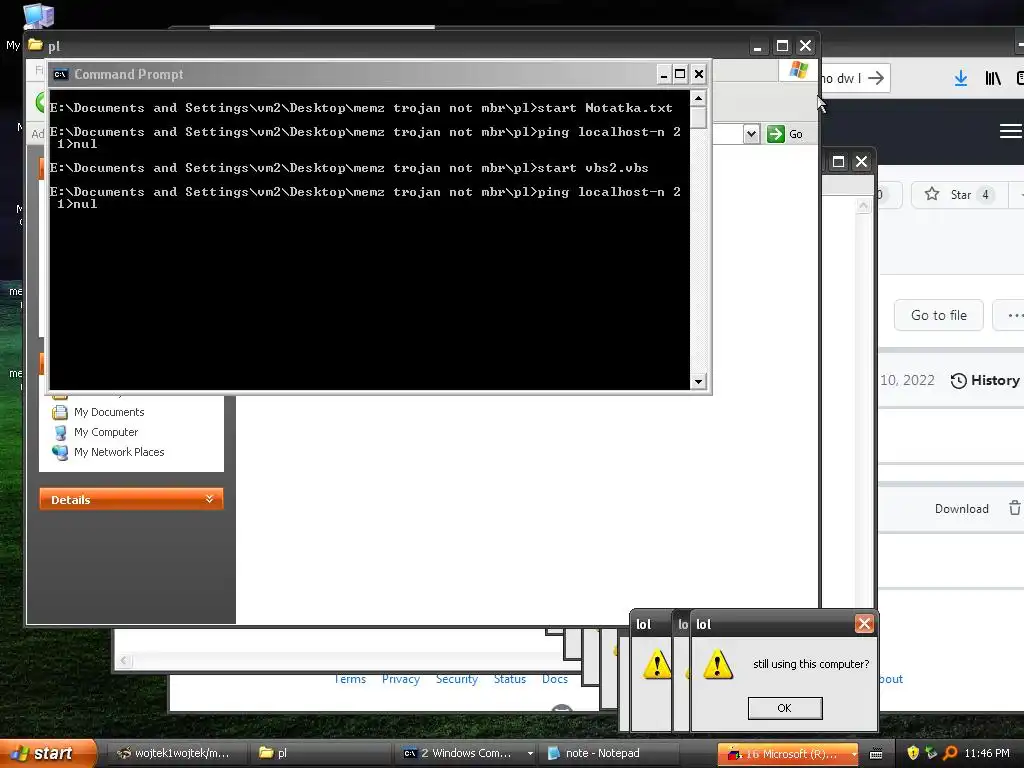Viewport: 1024px width, 768px height.
Task: Click the star icon beside Star
Action: click(932, 194)
